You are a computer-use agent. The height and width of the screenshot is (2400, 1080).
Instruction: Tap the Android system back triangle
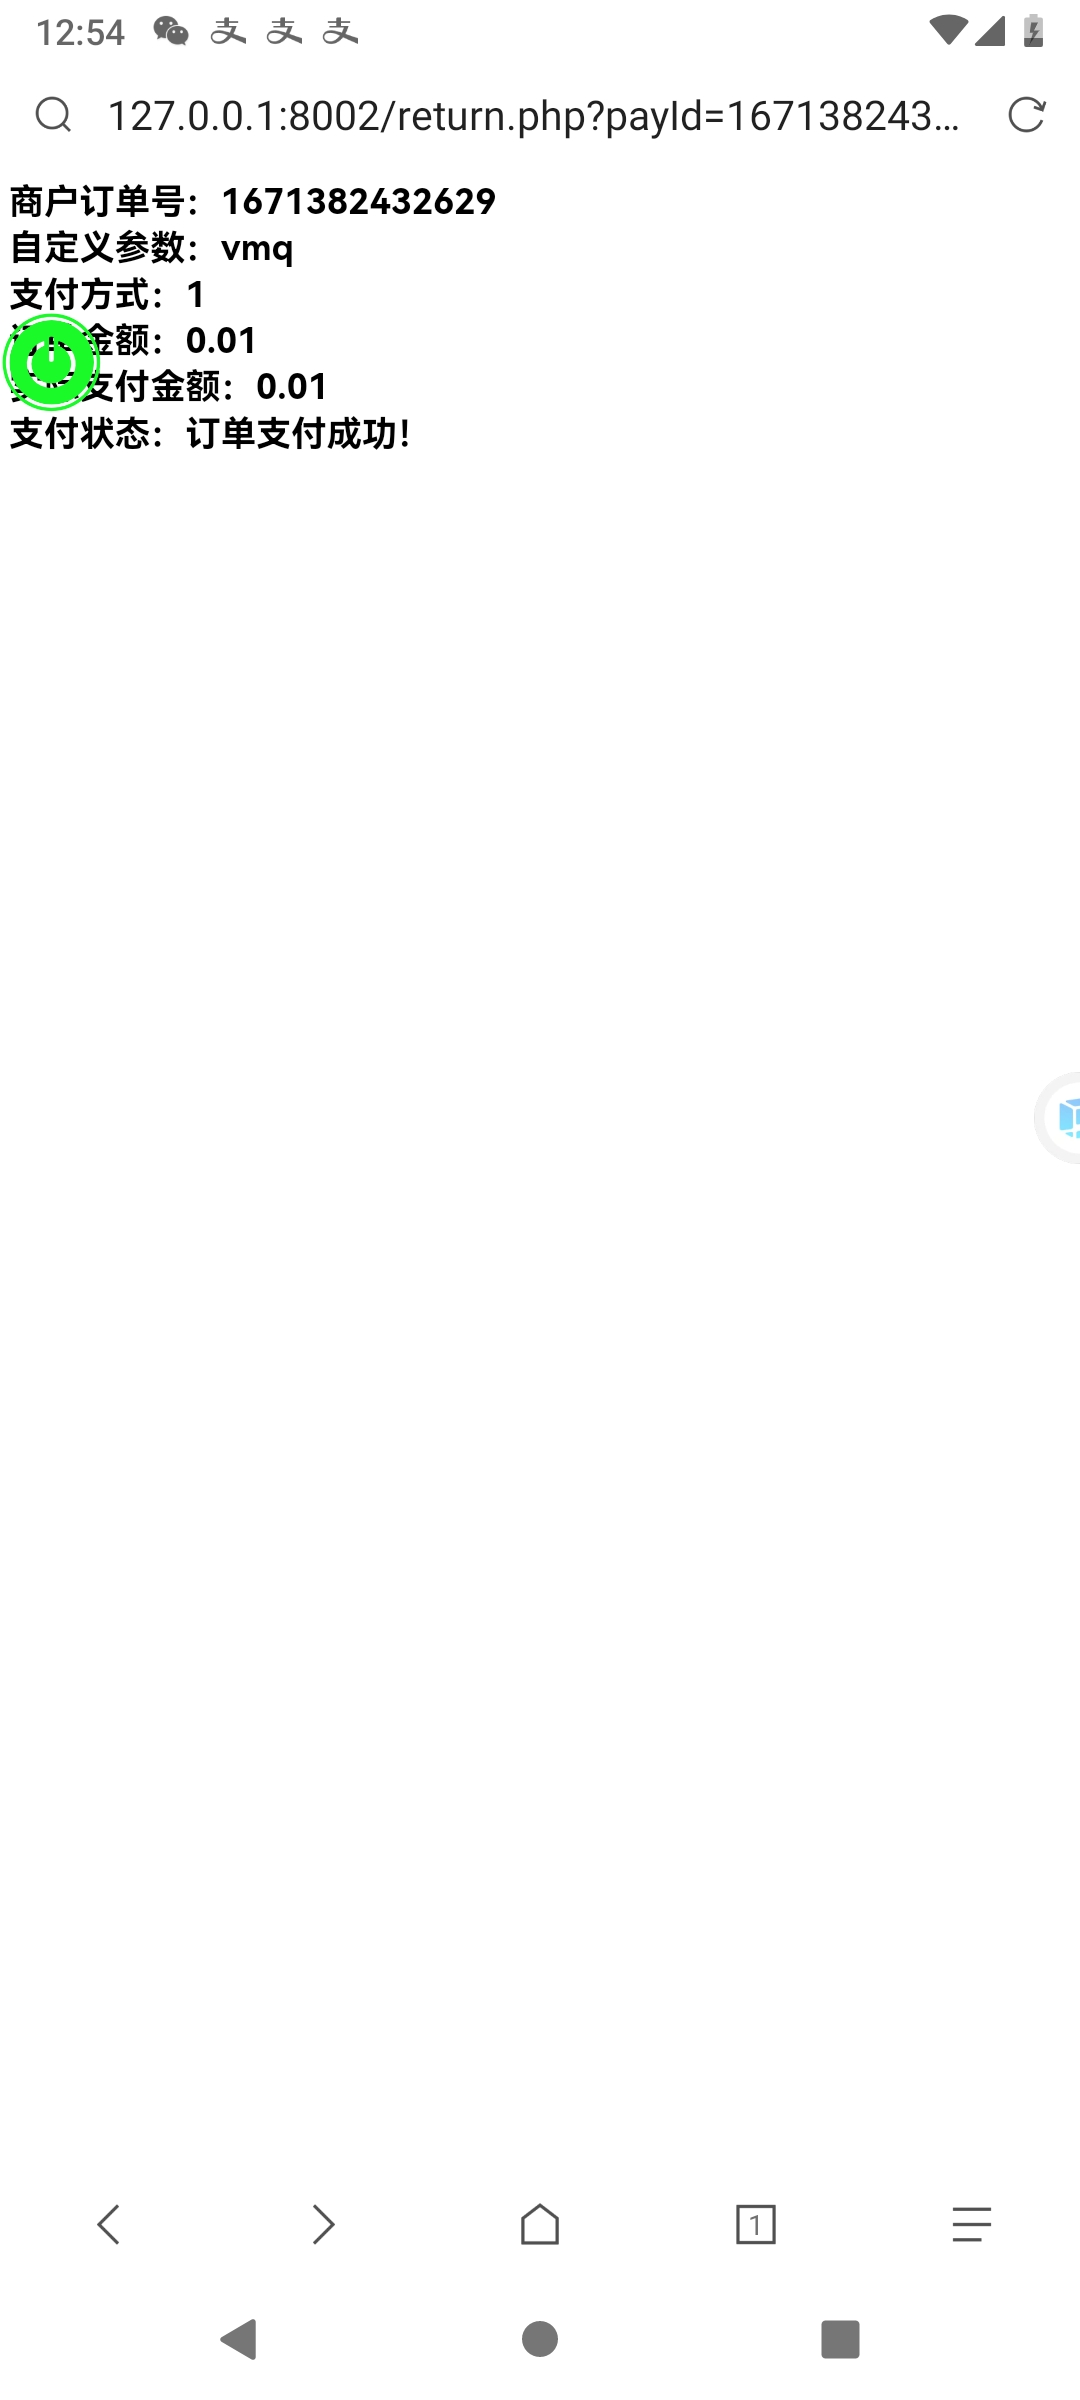(239, 2340)
